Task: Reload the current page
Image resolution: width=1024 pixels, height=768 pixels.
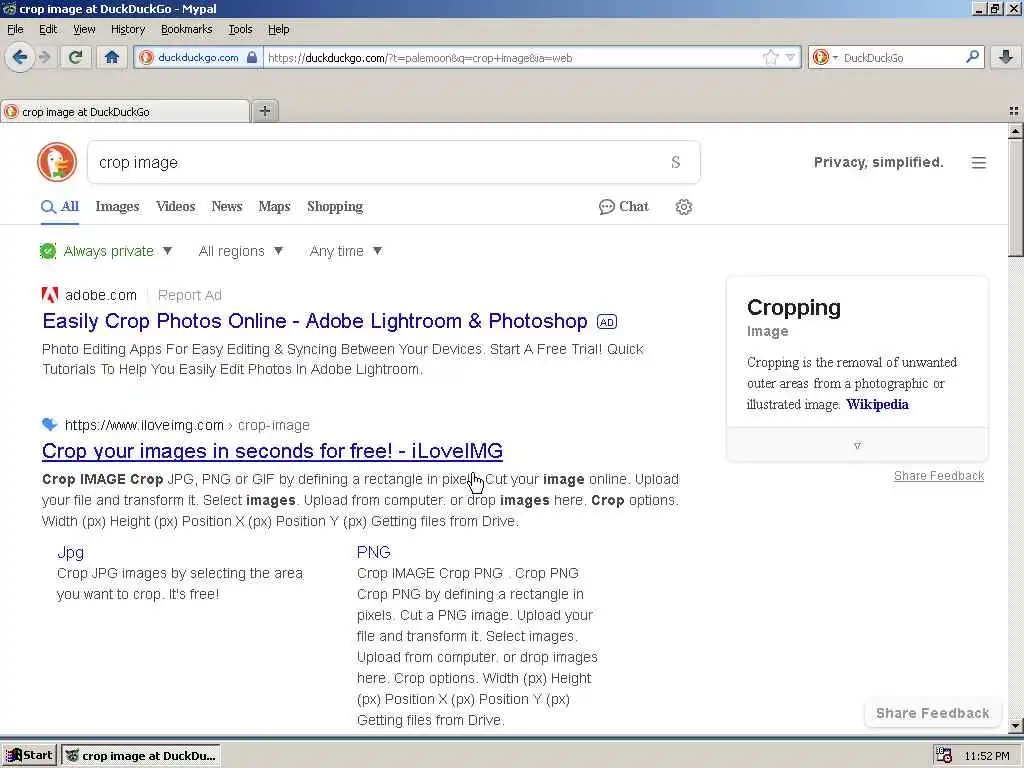Action: pyautogui.click(x=75, y=57)
